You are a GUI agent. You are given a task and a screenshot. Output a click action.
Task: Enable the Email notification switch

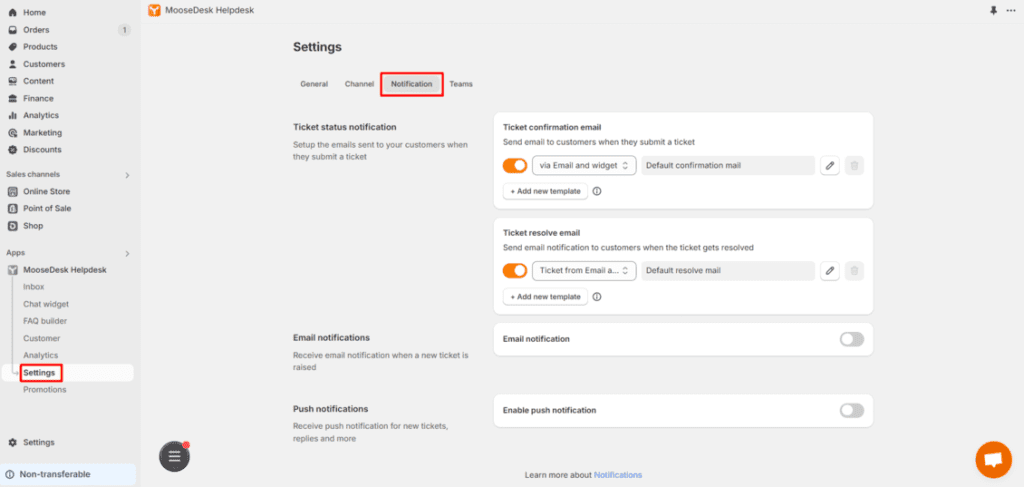pyautogui.click(x=852, y=339)
